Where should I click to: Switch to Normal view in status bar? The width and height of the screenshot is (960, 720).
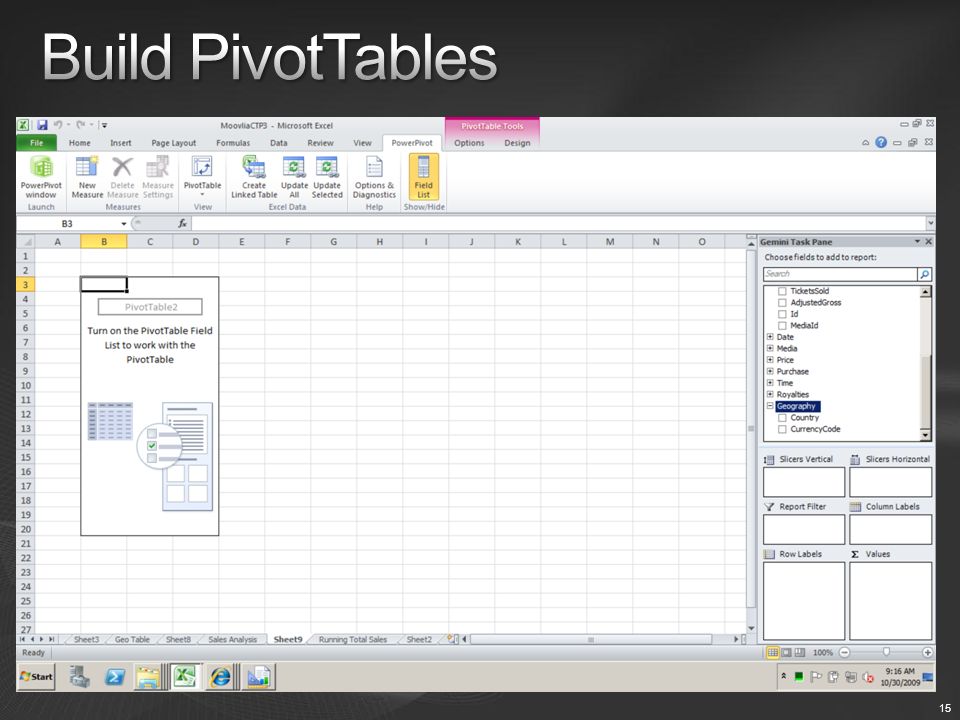coord(773,653)
